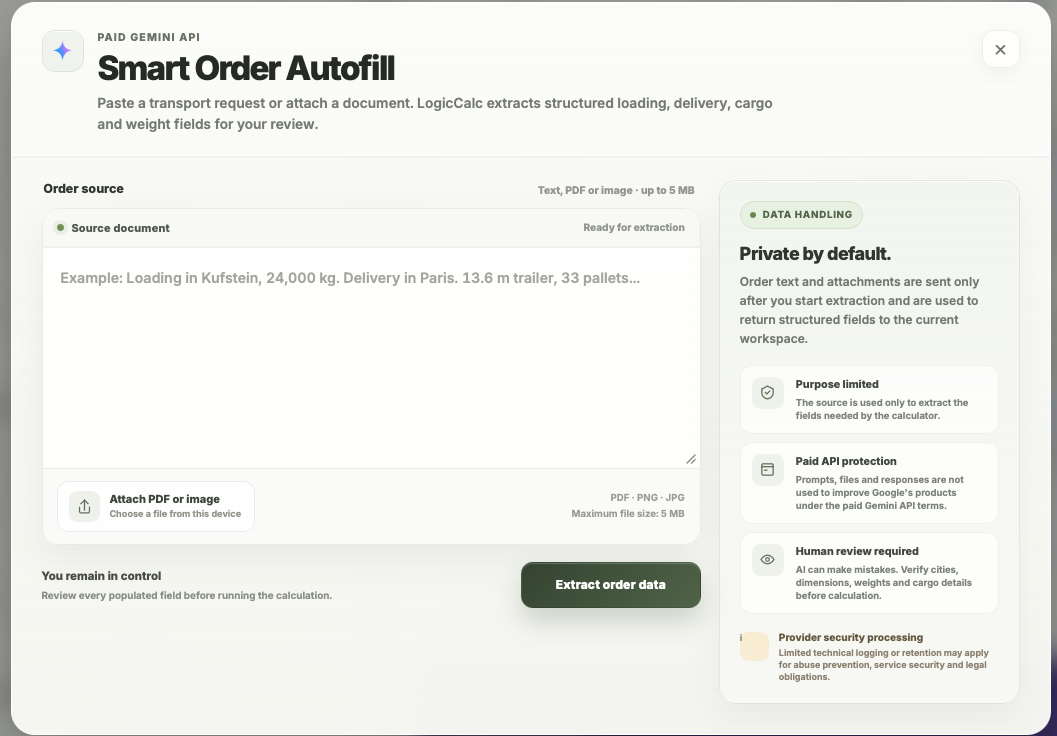This screenshot has height=736, width=1057.
Task: Click the shield icon beside Purpose limited
Action: click(768, 393)
